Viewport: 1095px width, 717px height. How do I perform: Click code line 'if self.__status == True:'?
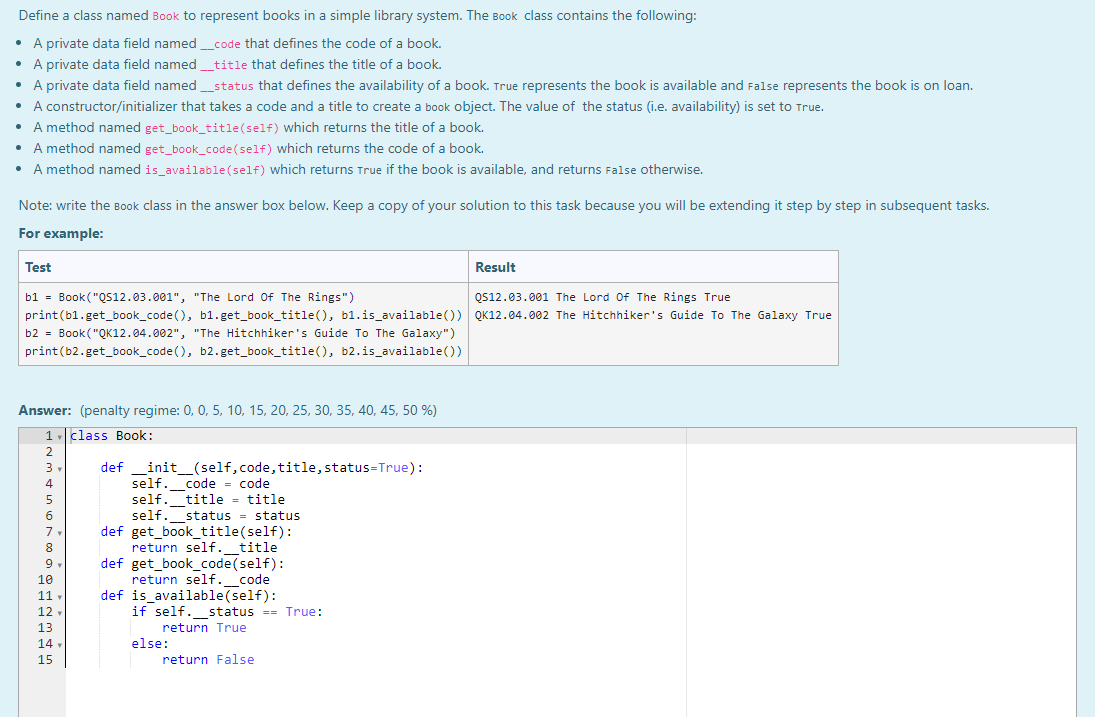click(227, 612)
